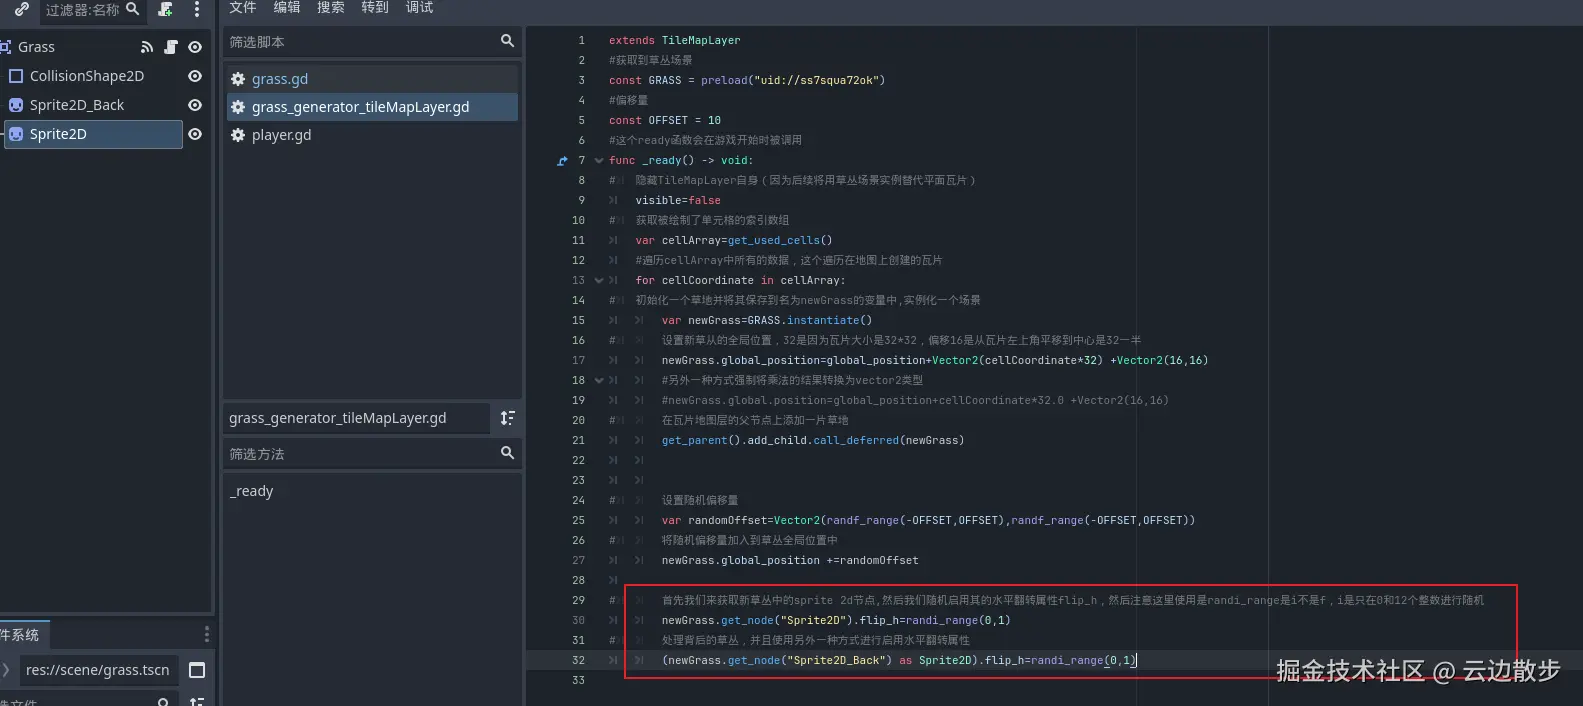
Task: Click the search icon in node filter field
Action: click(132, 9)
